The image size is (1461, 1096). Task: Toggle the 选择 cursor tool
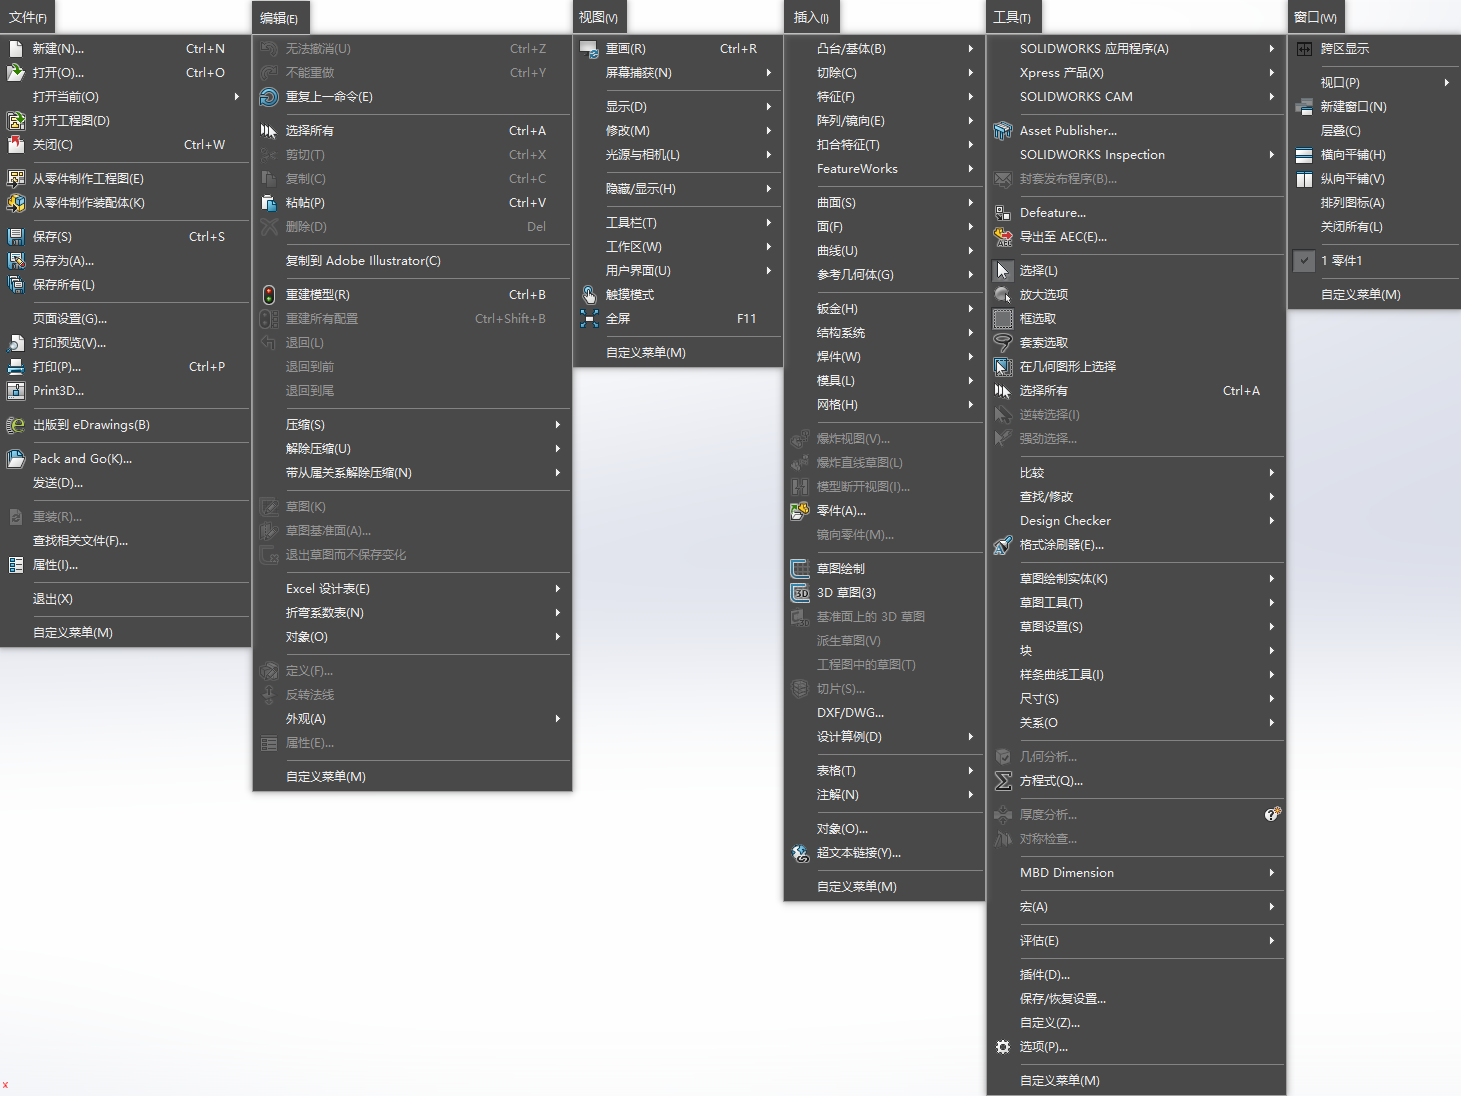point(1003,271)
